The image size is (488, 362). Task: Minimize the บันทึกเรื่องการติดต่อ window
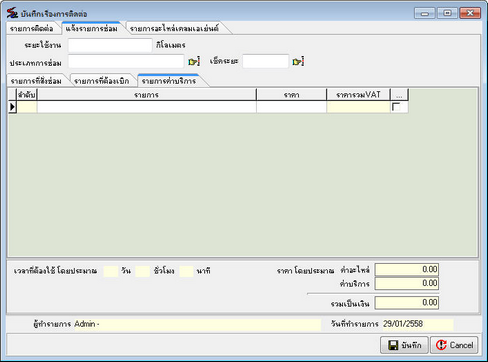coord(425,13)
